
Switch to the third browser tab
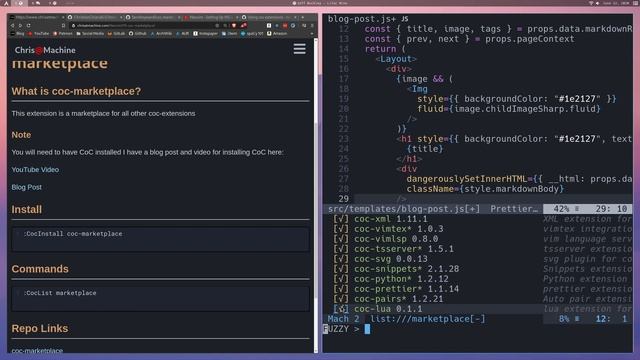(153, 18)
